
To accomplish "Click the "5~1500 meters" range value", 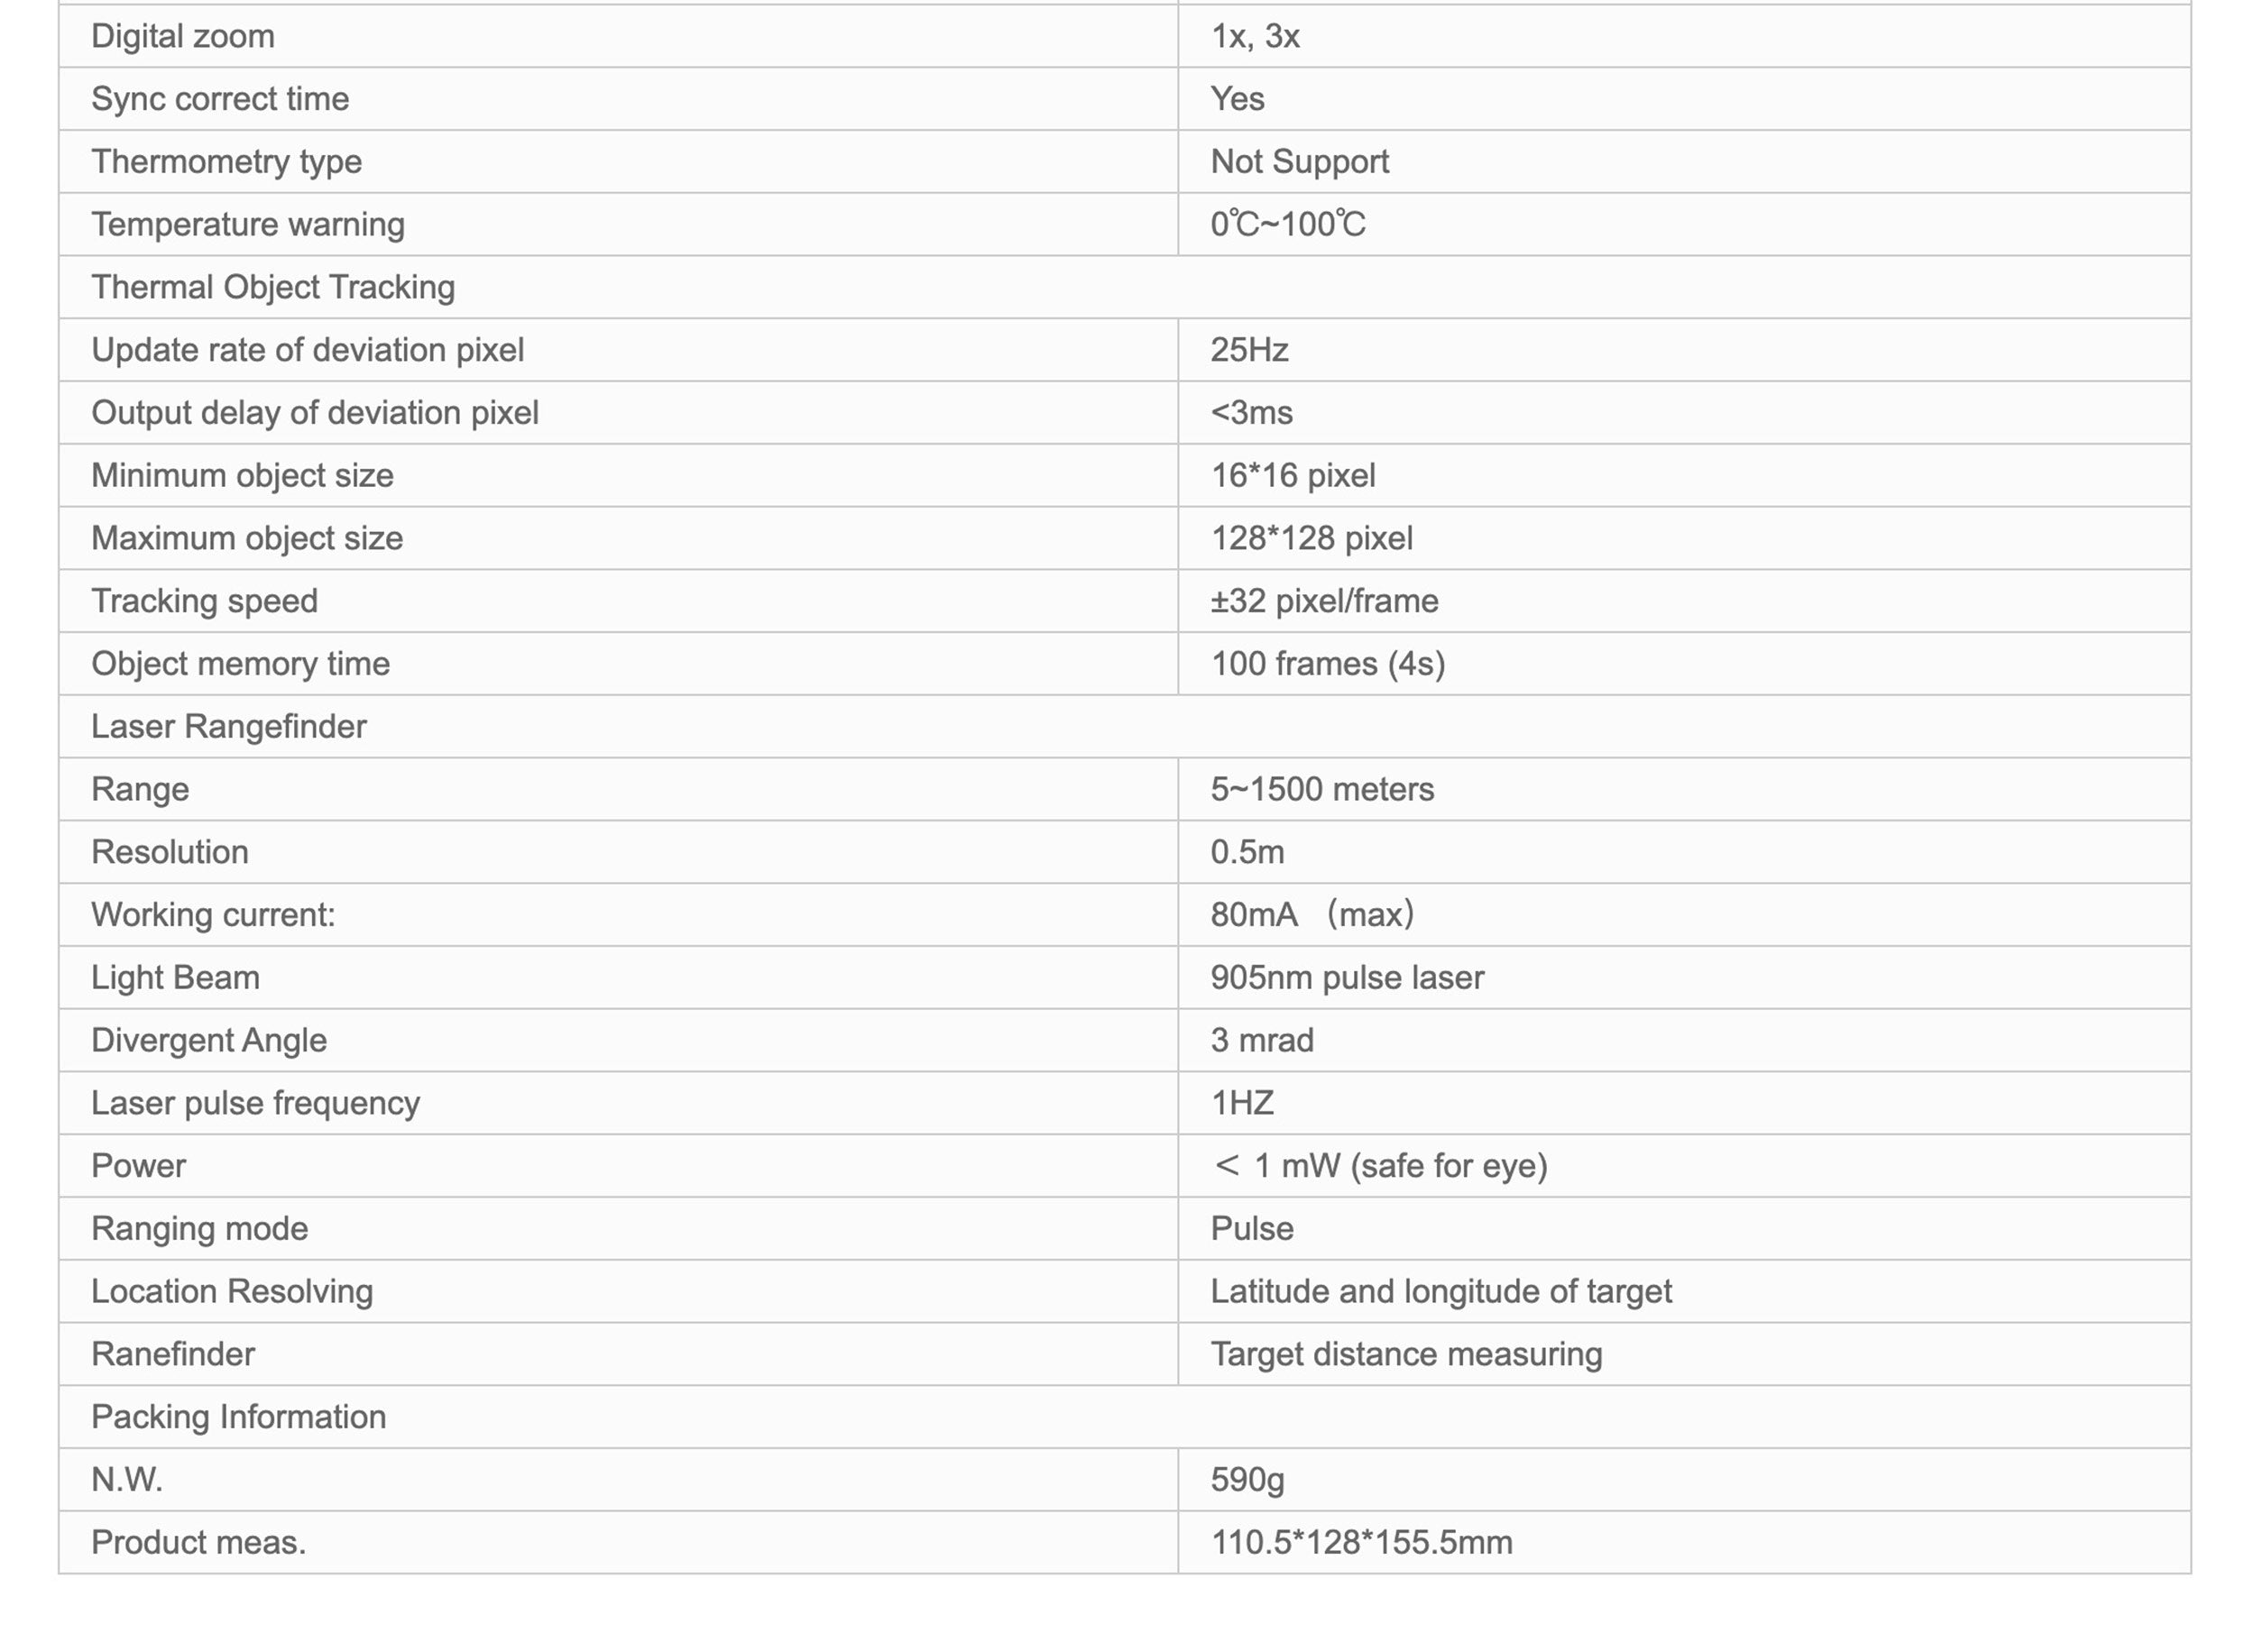I will point(1322,790).
